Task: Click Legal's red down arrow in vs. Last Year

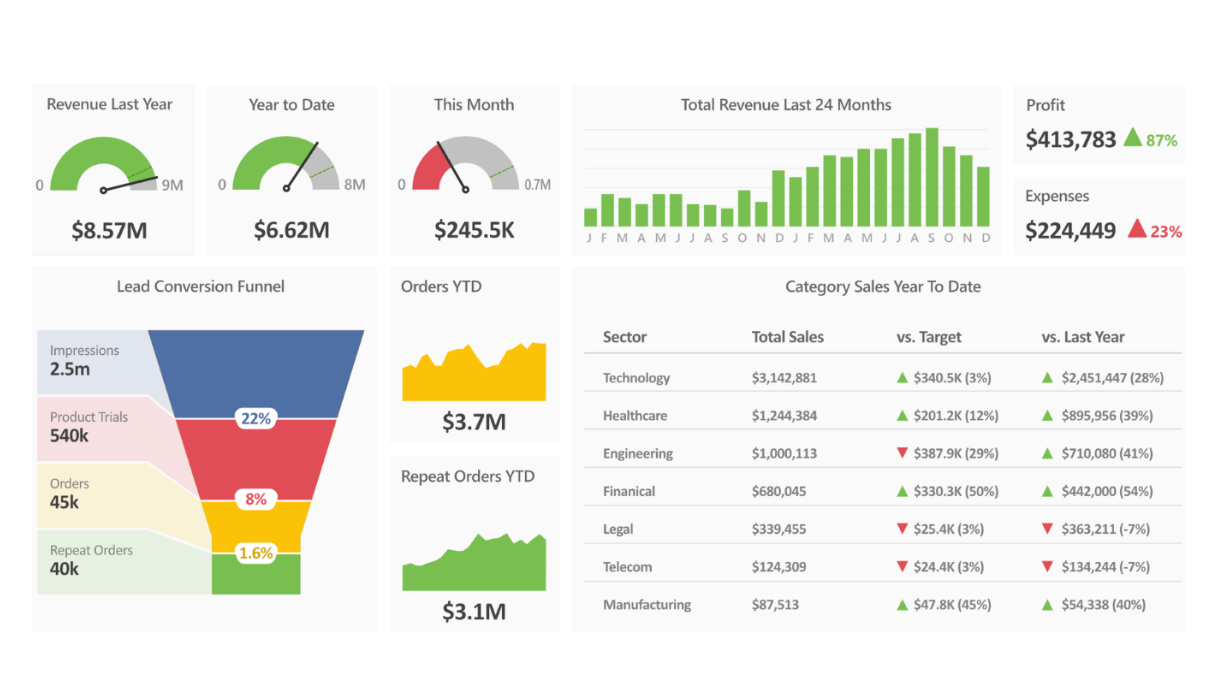Action: point(1048,529)
